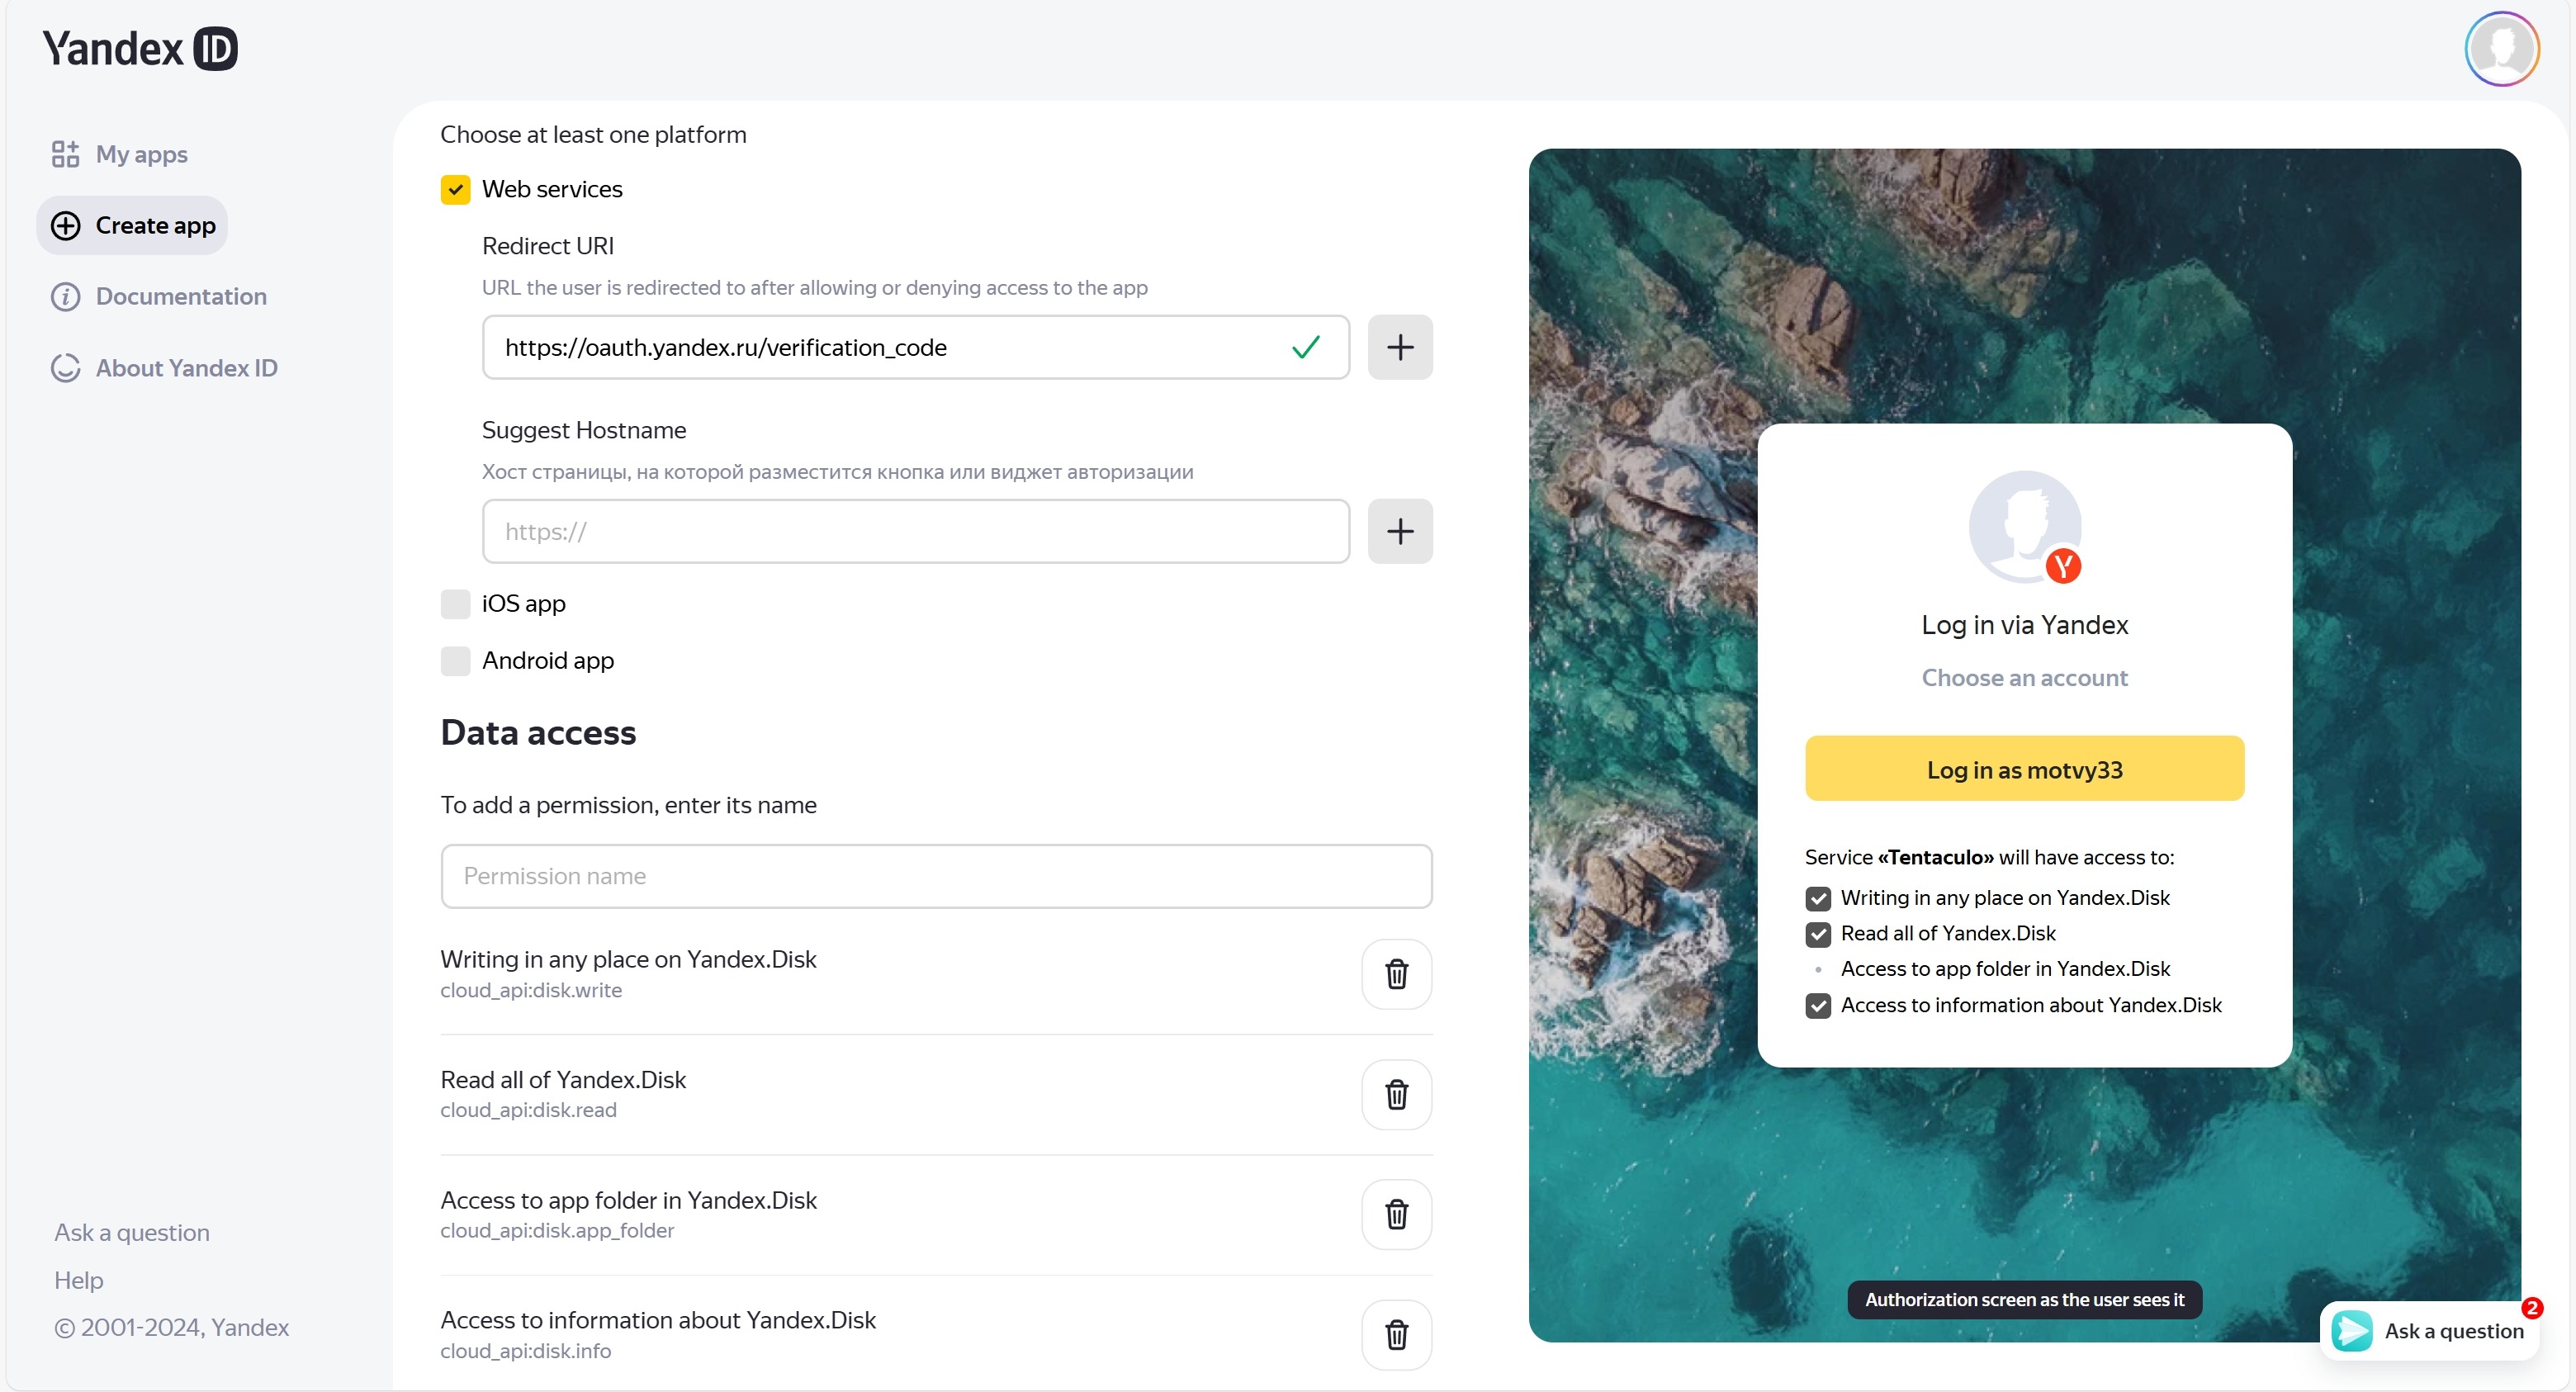
Task: Click the Redirect URI input field
Action: [915, 347]
